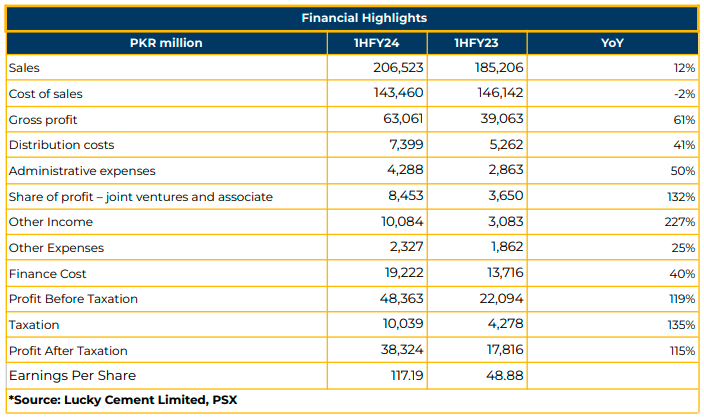Select Taxation 1HFY23 value 4,278
The height and width of the screenshot is (418, 704).
coord(506,324)
